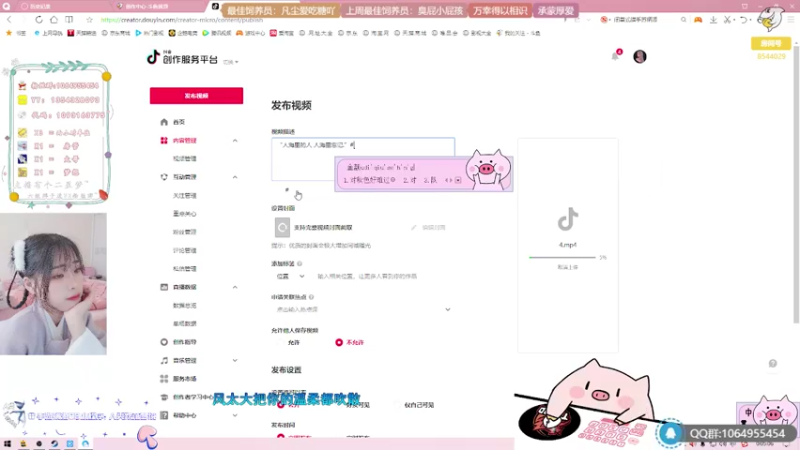Click the browser back arrow

click(9, 19)
